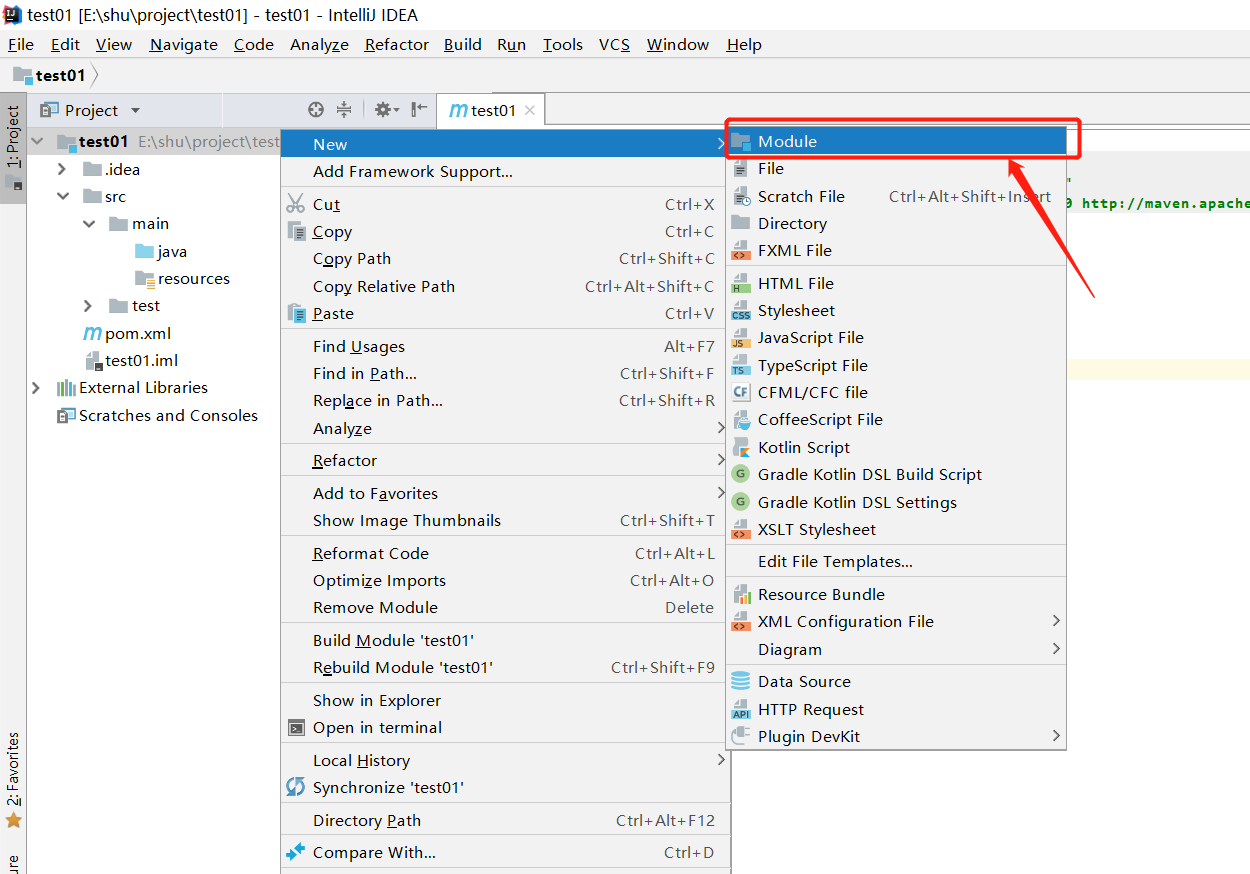Select Edit File Templates...
The width and height of the screenshot is (1250, 874).
click(x=895, y=561)
